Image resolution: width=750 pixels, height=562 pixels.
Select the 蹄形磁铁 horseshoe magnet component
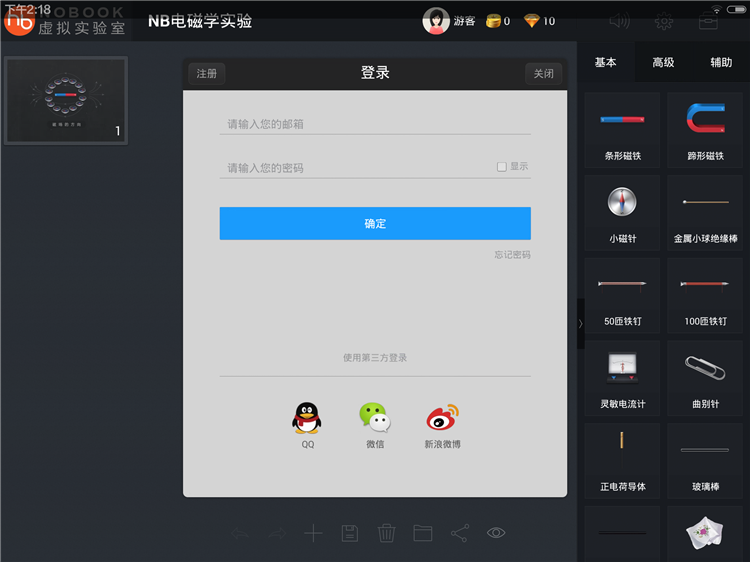705,130
